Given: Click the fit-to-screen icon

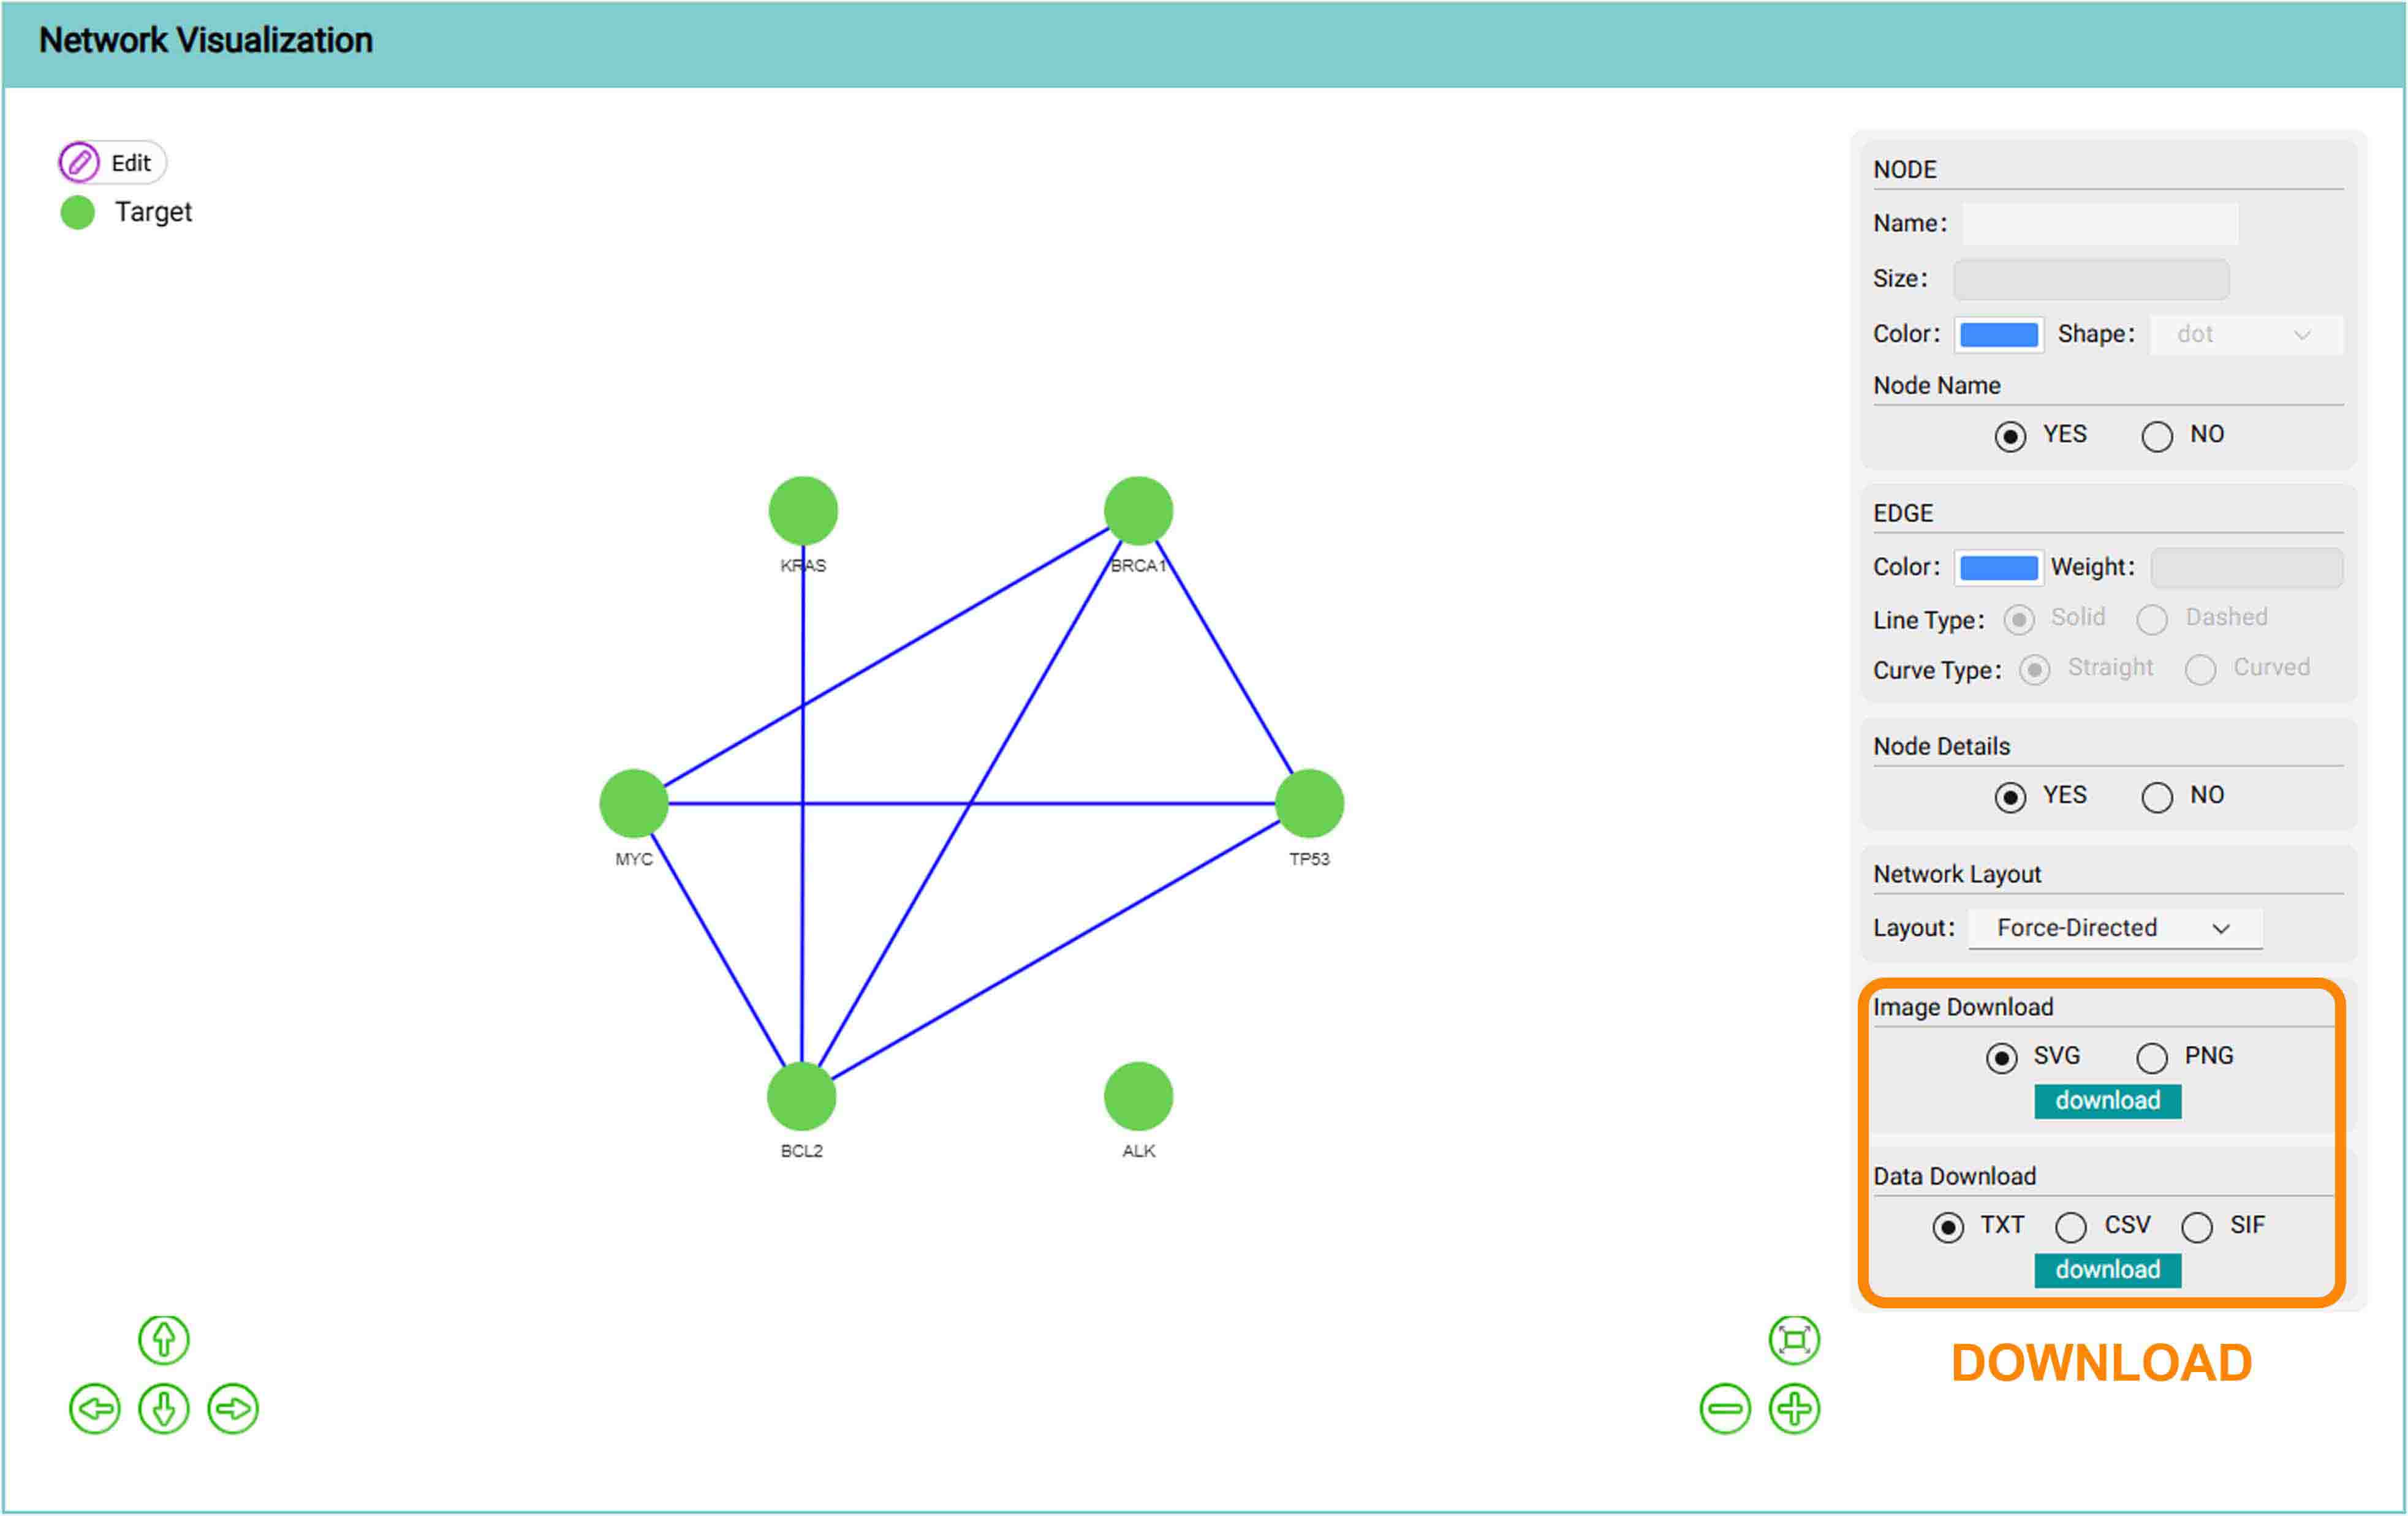Looking at the screenshot, I should [1794, 1340].
